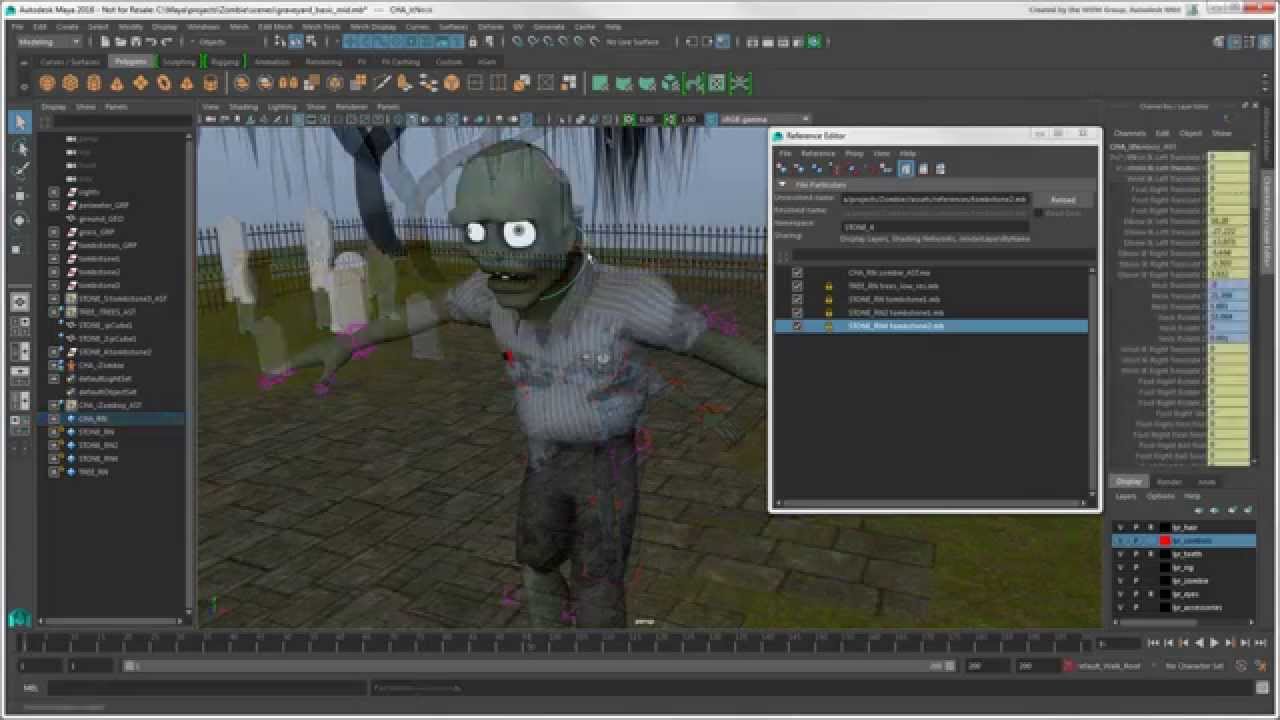This screenshot has width=1280, height=720.
Task: Create a polygon cube from the shelf
Action: pyautogui.click(x=70, y=84)
